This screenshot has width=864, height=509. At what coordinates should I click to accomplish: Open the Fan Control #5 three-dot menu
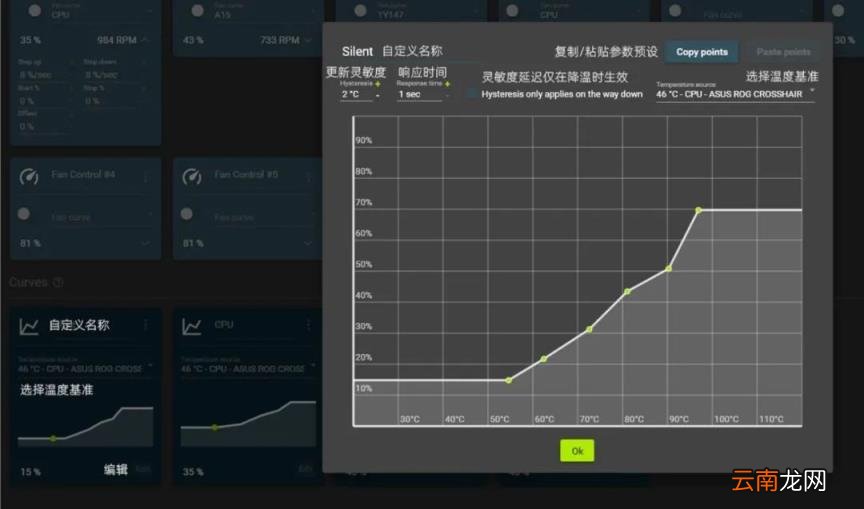point(309,176)
